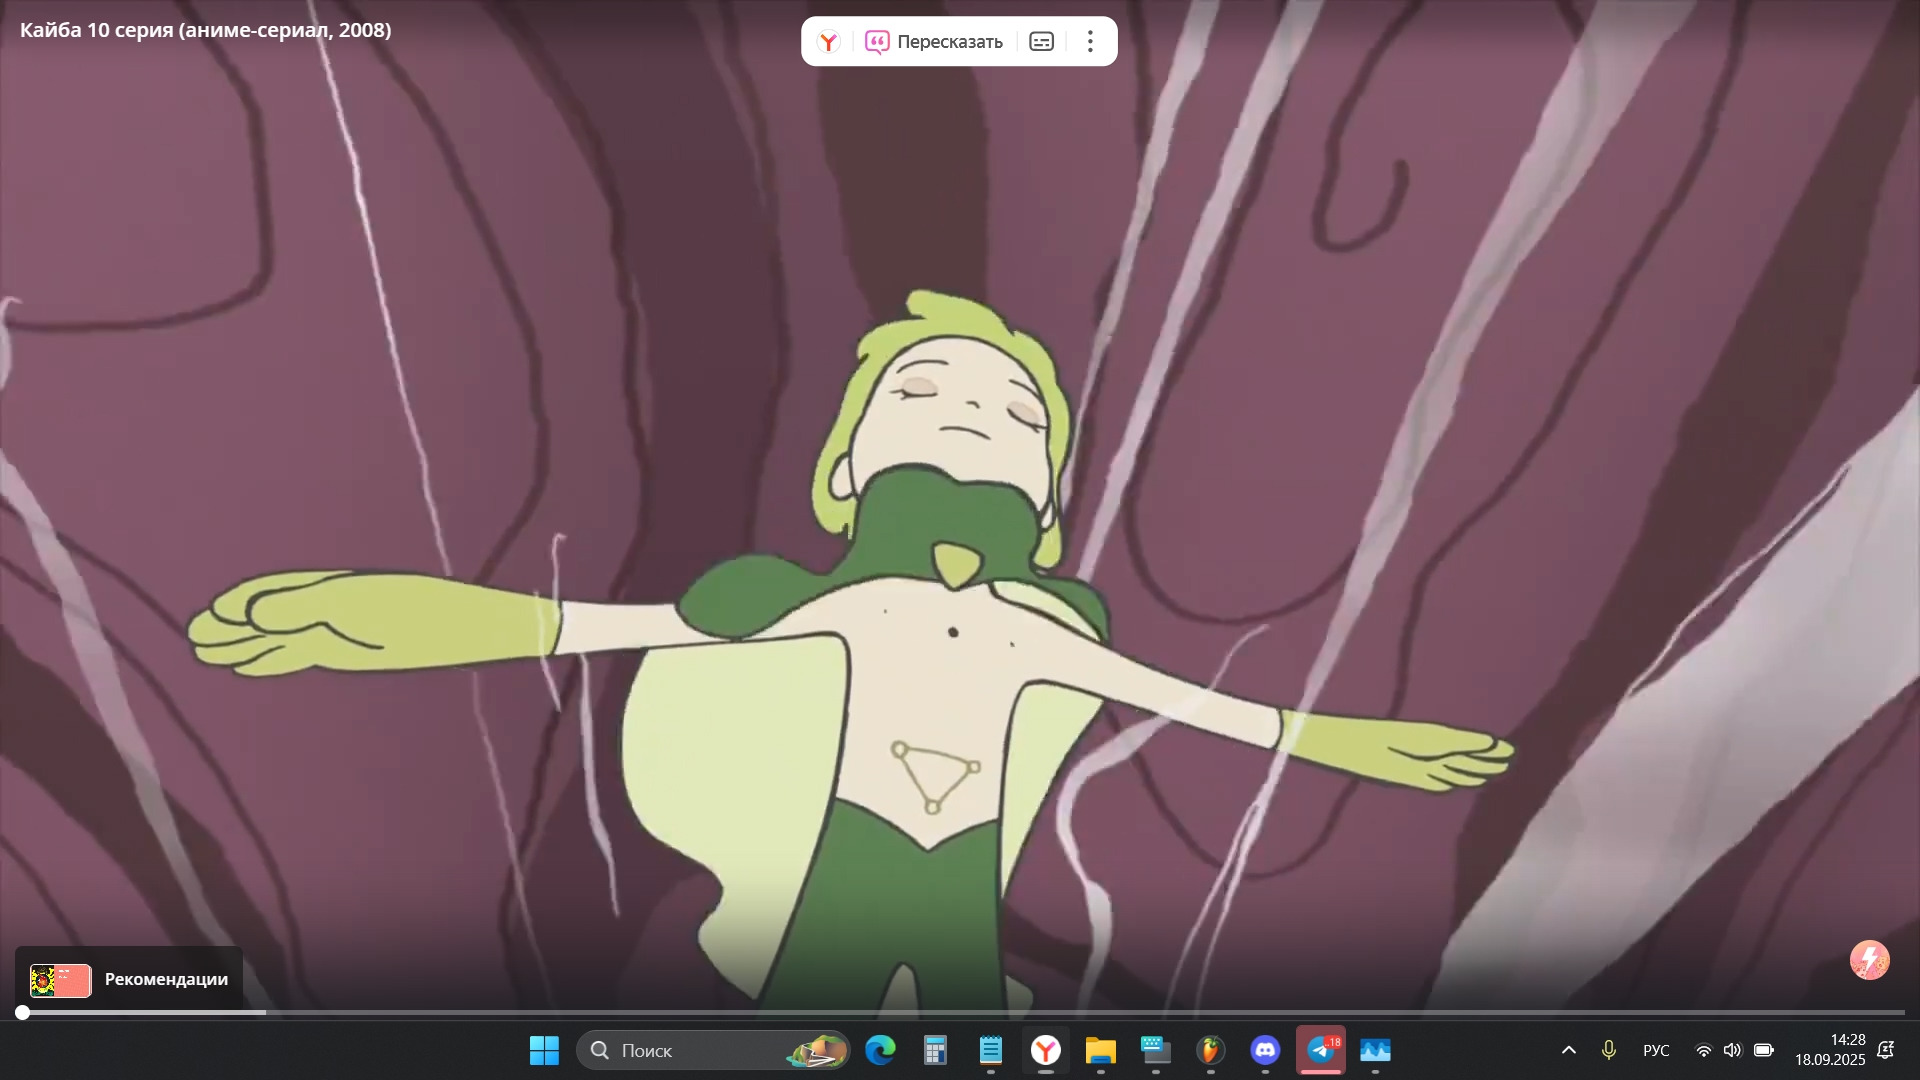Screen dimensions: 1920x1080
Task: Seek in the video progress bar
Action: tap(960, 1013)
